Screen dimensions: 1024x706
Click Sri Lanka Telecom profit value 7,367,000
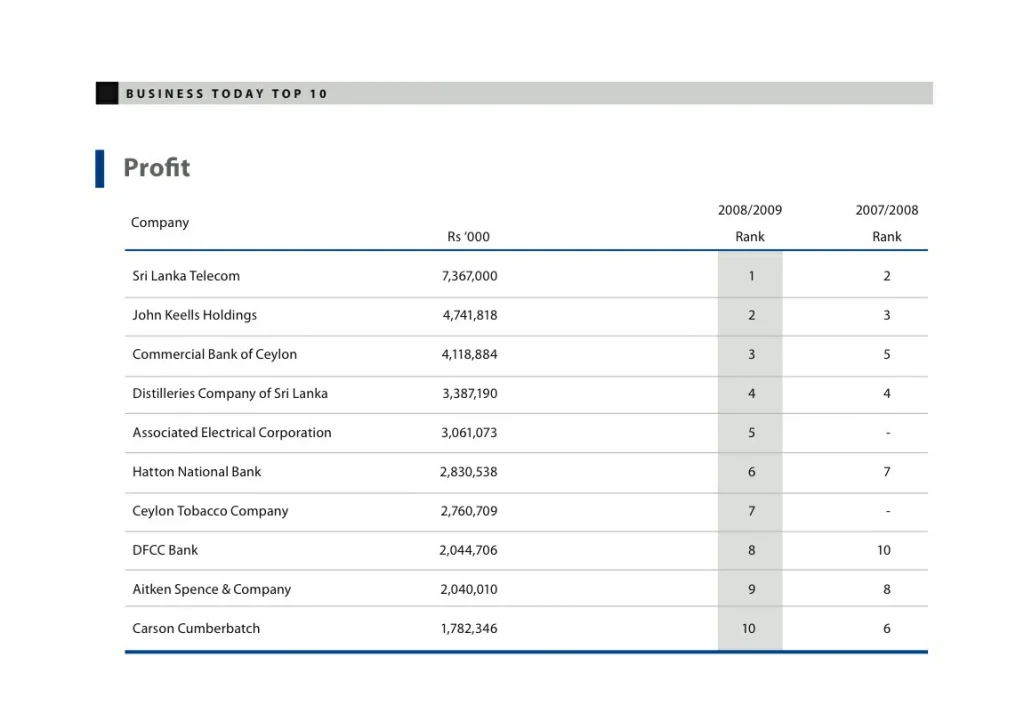tap(469, 276)
